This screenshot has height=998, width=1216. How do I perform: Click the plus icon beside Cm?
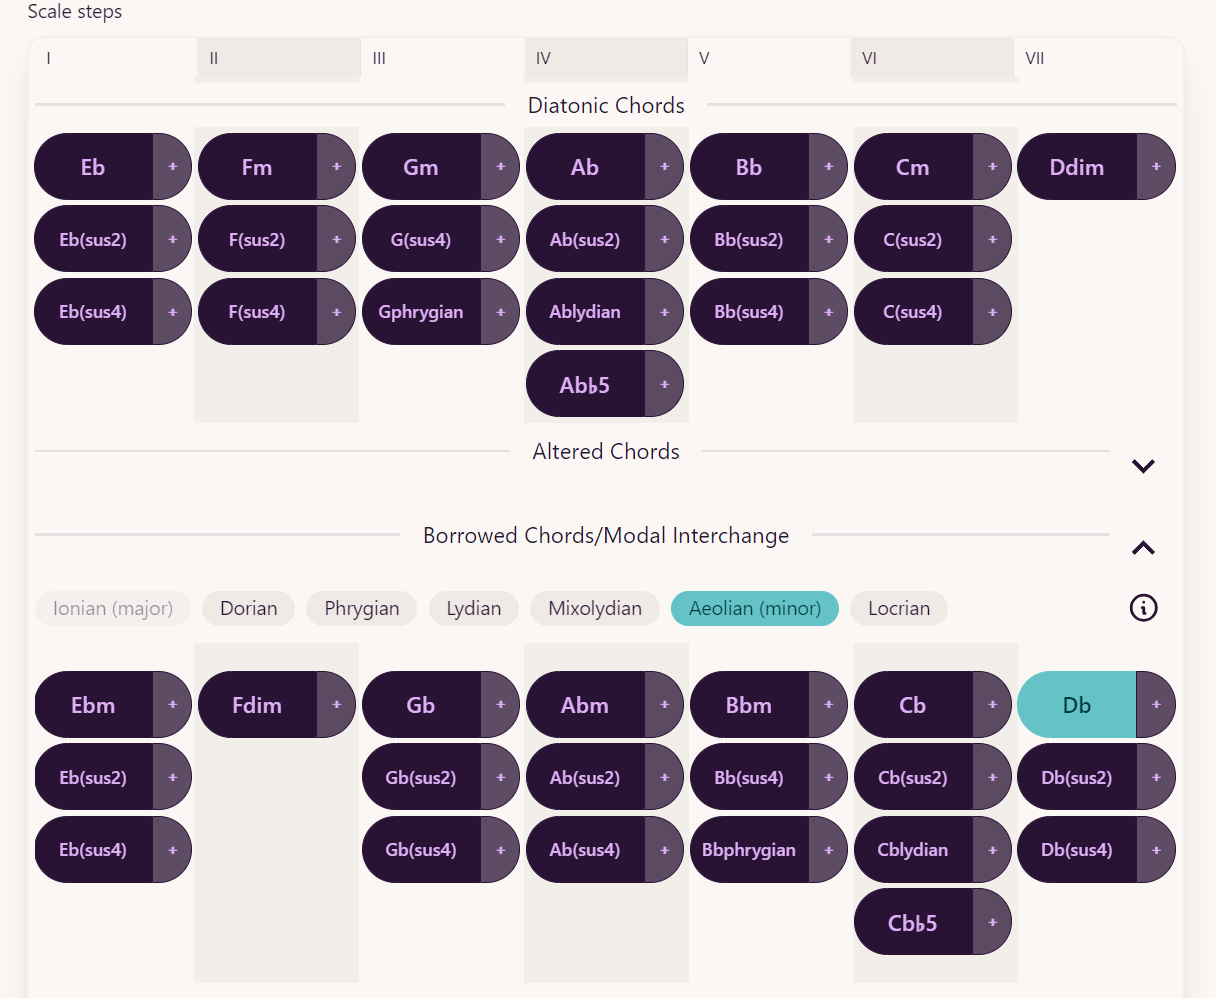click(992, 167)
